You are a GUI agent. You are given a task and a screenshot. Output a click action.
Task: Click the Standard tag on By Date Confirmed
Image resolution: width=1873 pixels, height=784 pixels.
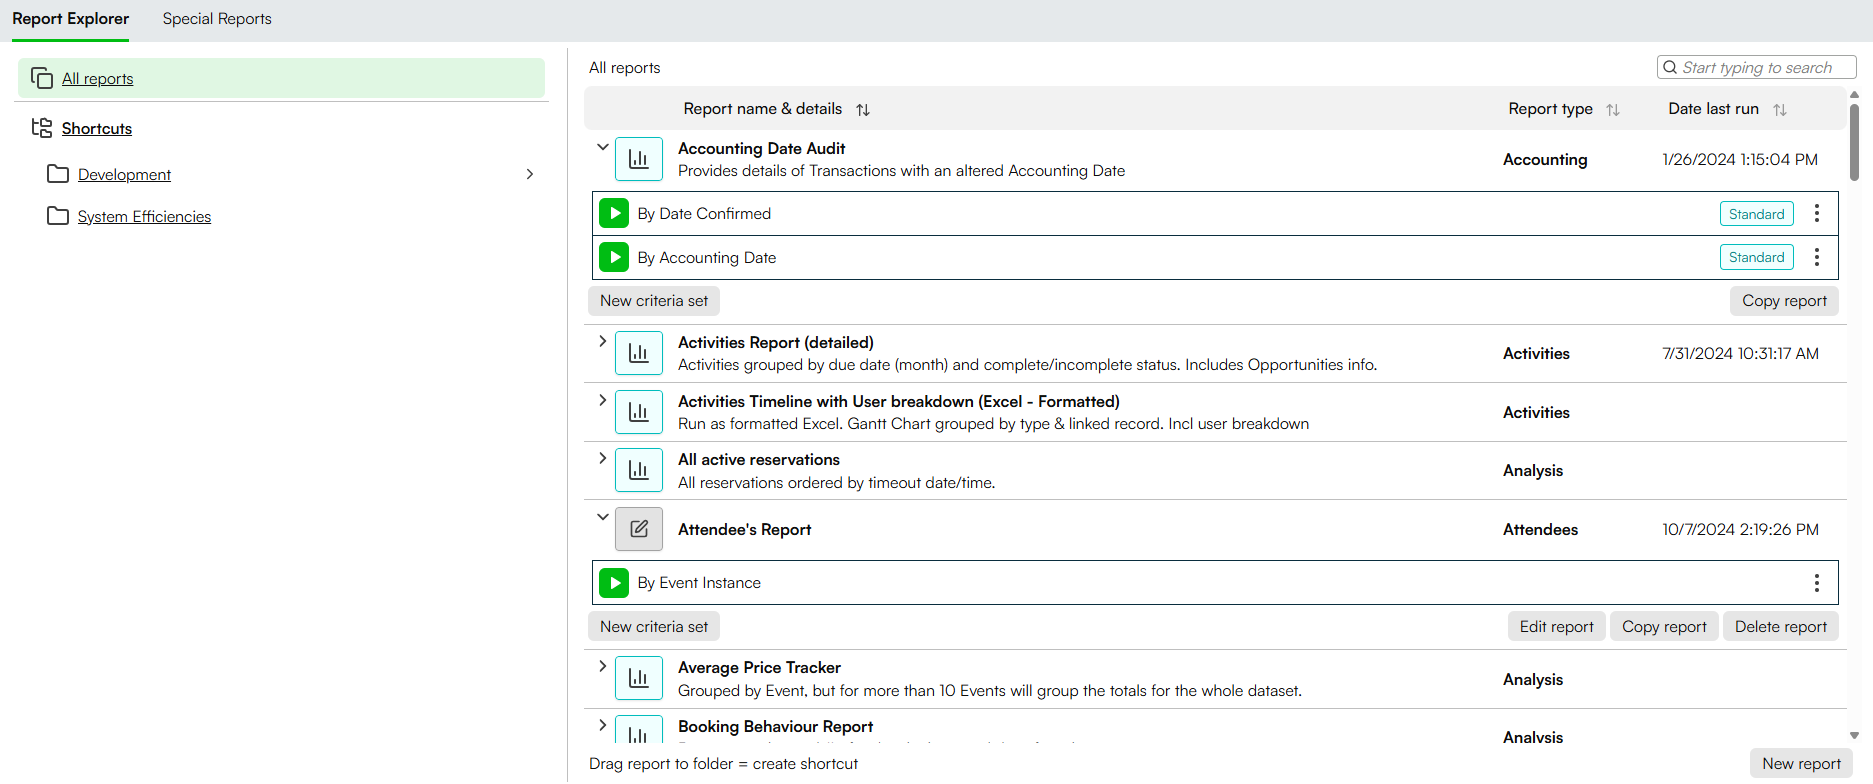coord(1757,214)
